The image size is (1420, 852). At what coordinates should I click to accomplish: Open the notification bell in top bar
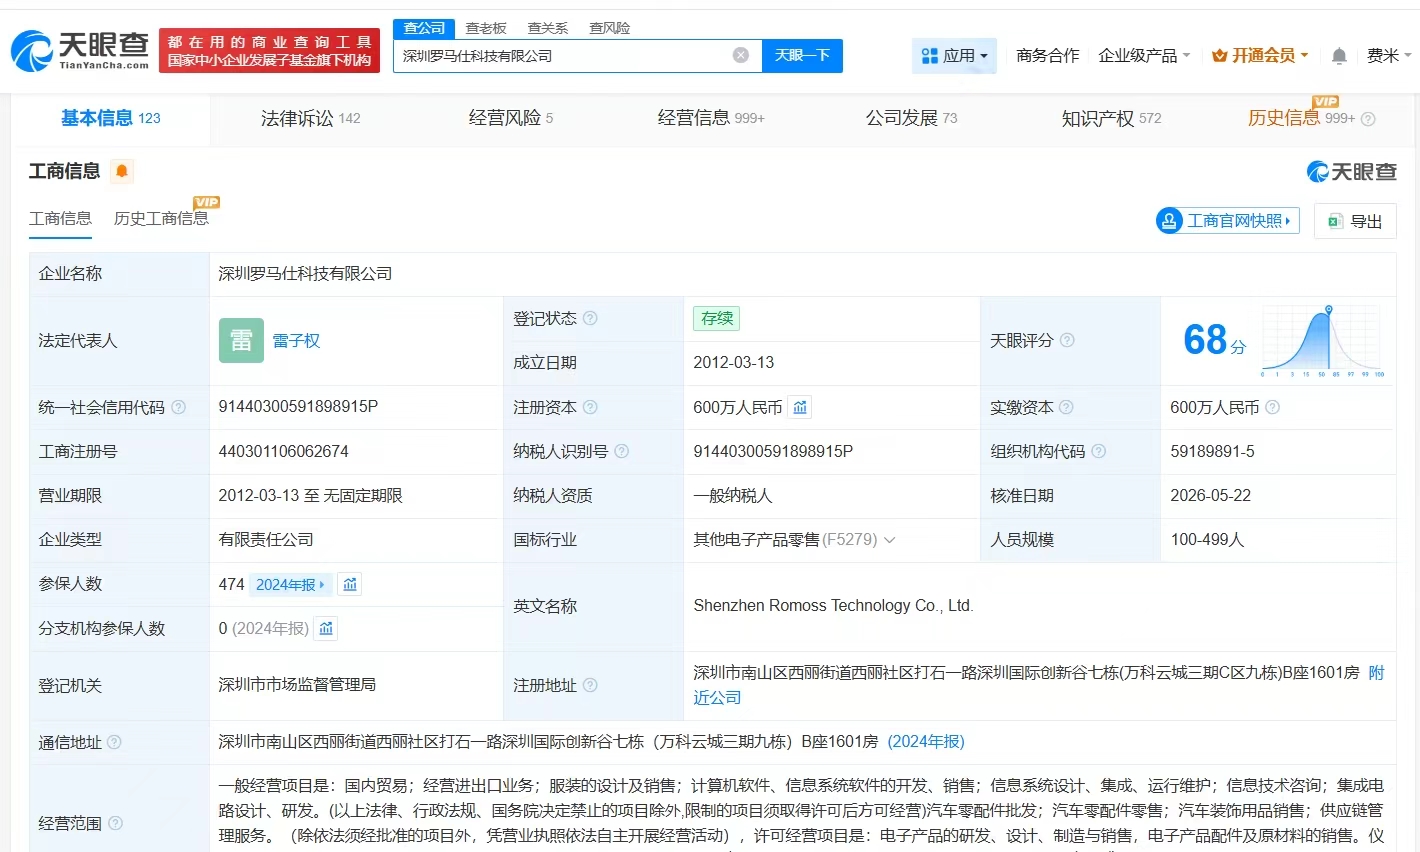tap(1339, 56)
